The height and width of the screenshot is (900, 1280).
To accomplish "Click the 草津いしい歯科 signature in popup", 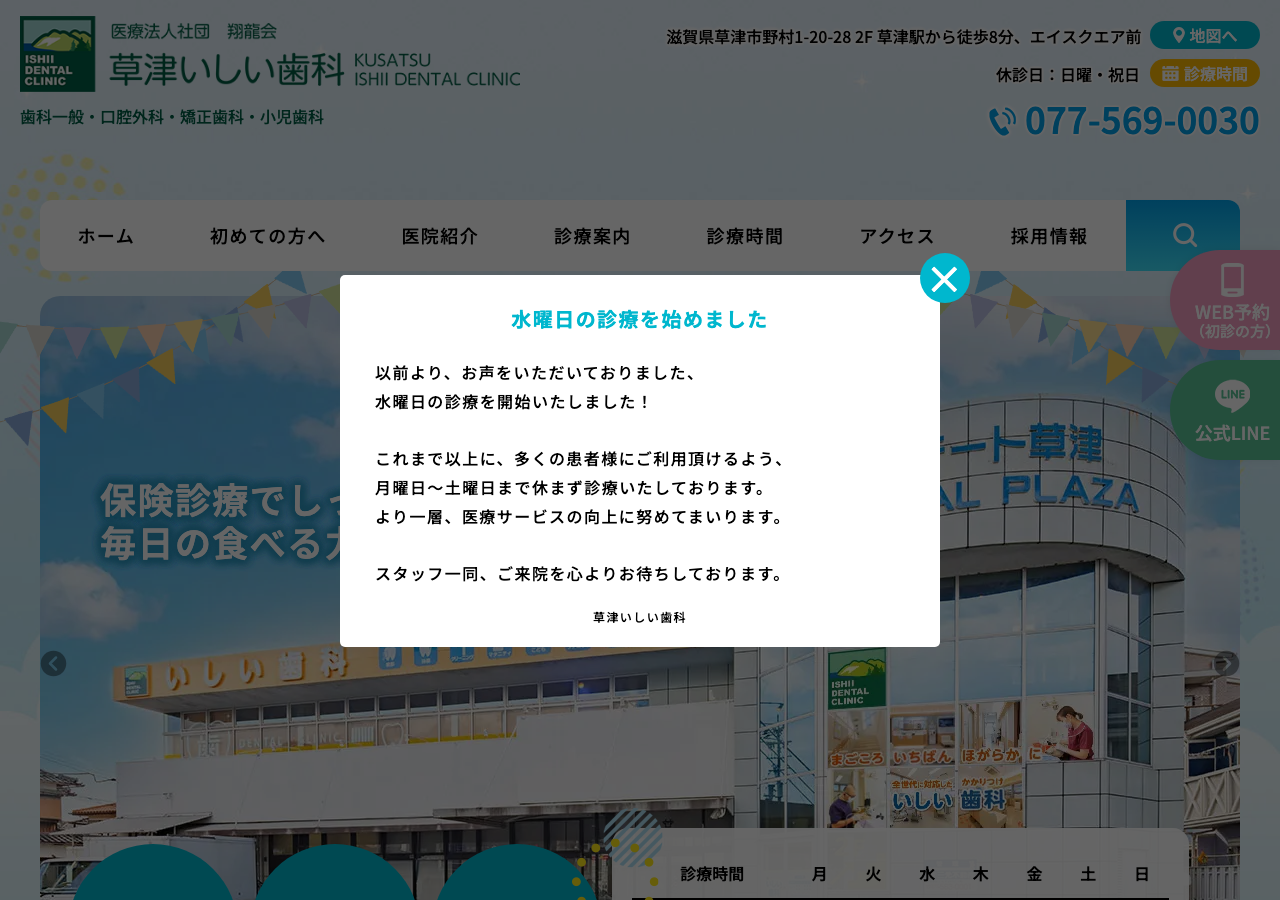I will pos(640,617).
